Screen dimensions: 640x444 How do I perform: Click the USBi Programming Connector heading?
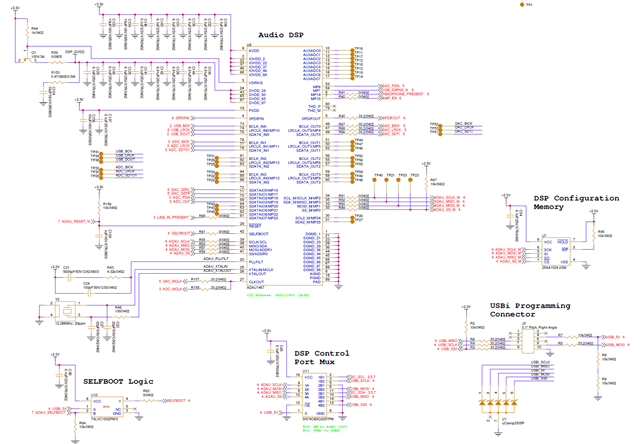tap(530, 310)
